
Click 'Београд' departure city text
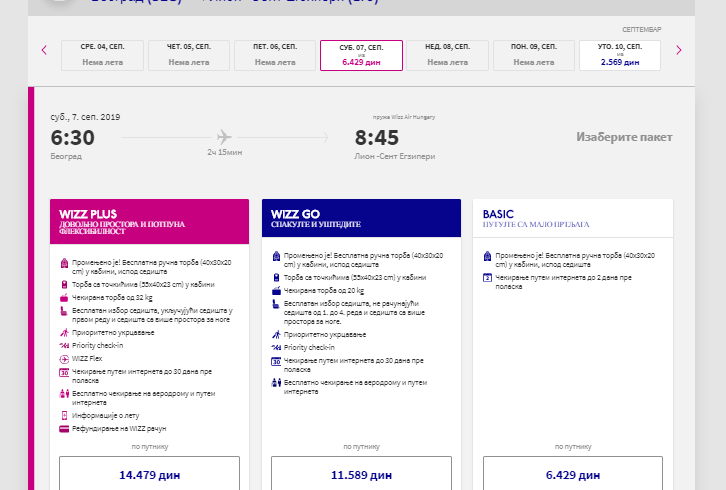tap(66, 156)
